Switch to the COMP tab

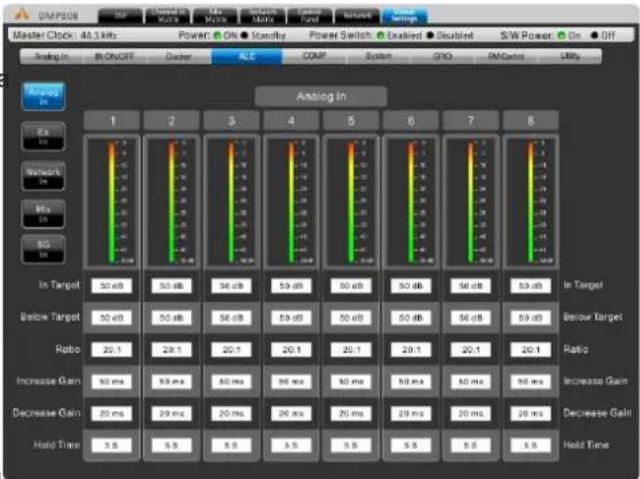point(314,56)
